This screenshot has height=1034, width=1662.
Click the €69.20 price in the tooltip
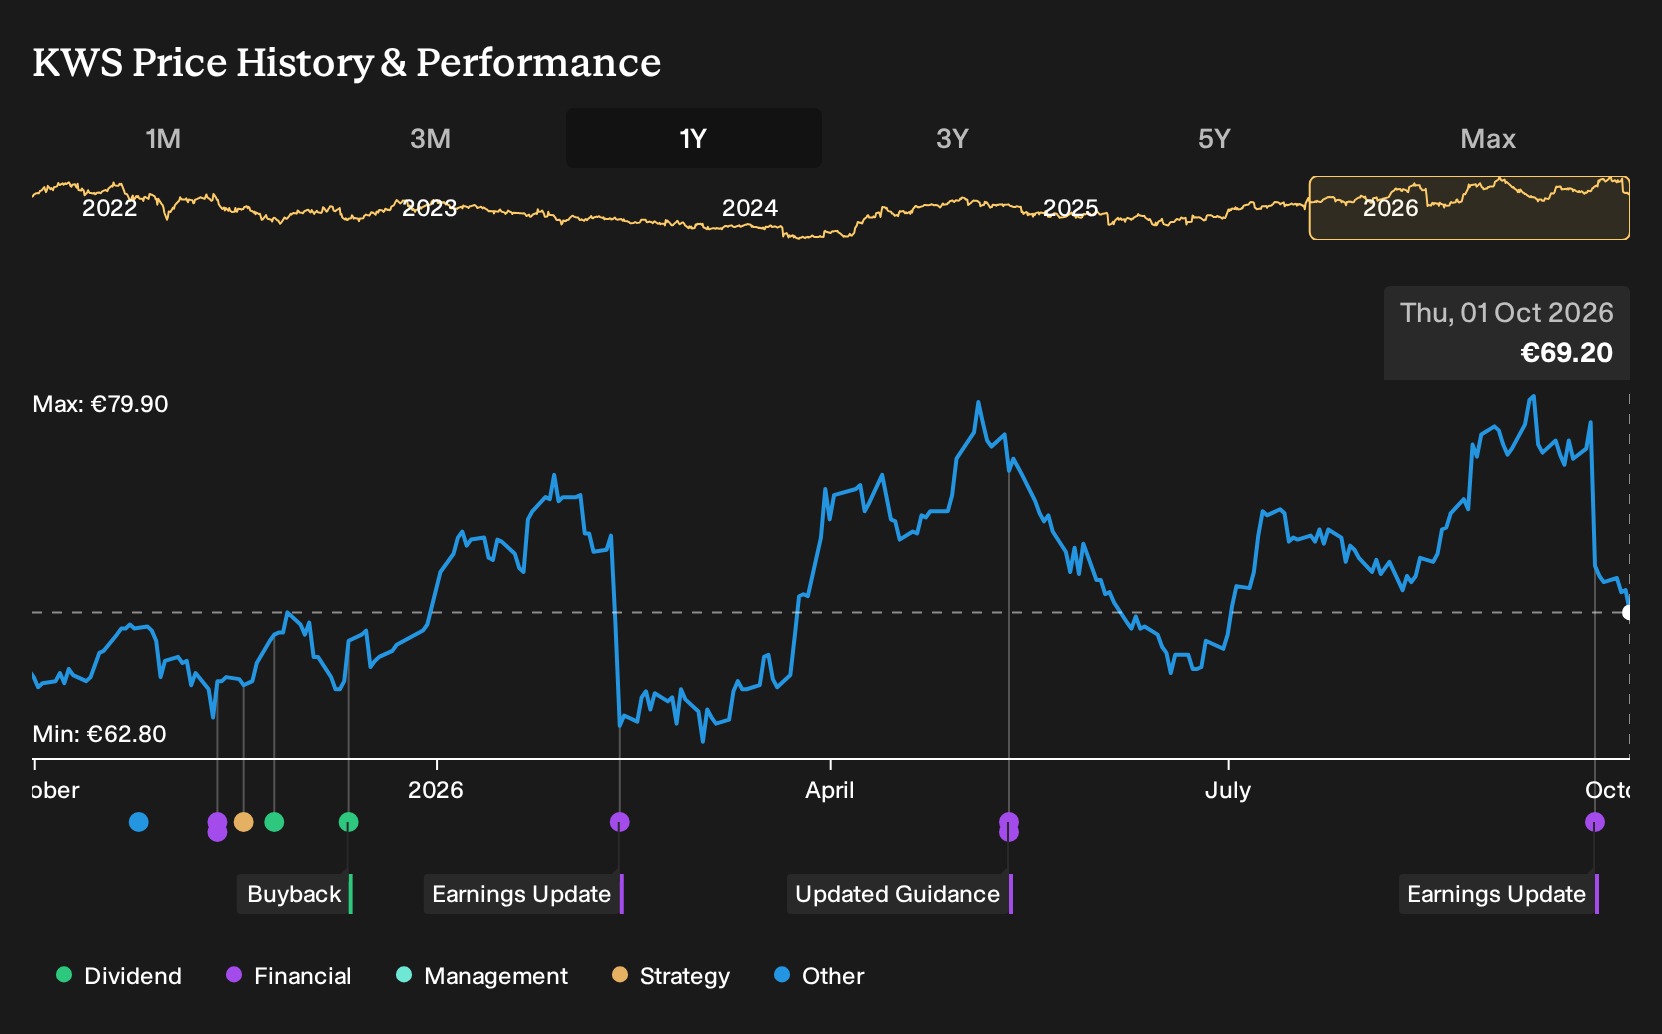coord(1566,353)
